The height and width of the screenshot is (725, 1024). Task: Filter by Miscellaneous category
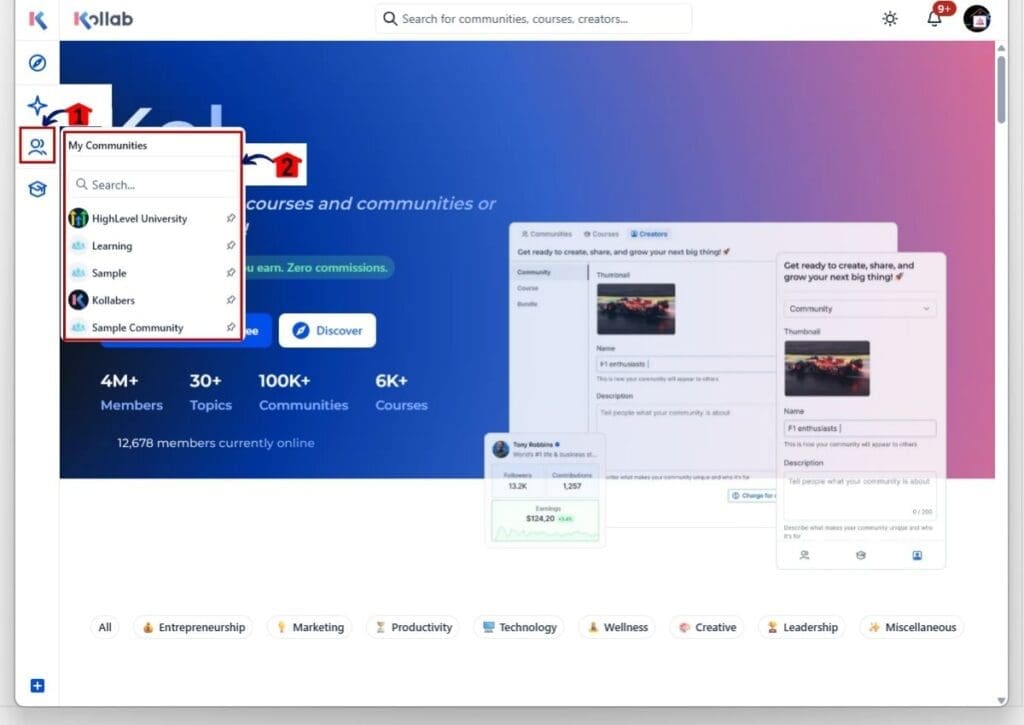point(912,627)
